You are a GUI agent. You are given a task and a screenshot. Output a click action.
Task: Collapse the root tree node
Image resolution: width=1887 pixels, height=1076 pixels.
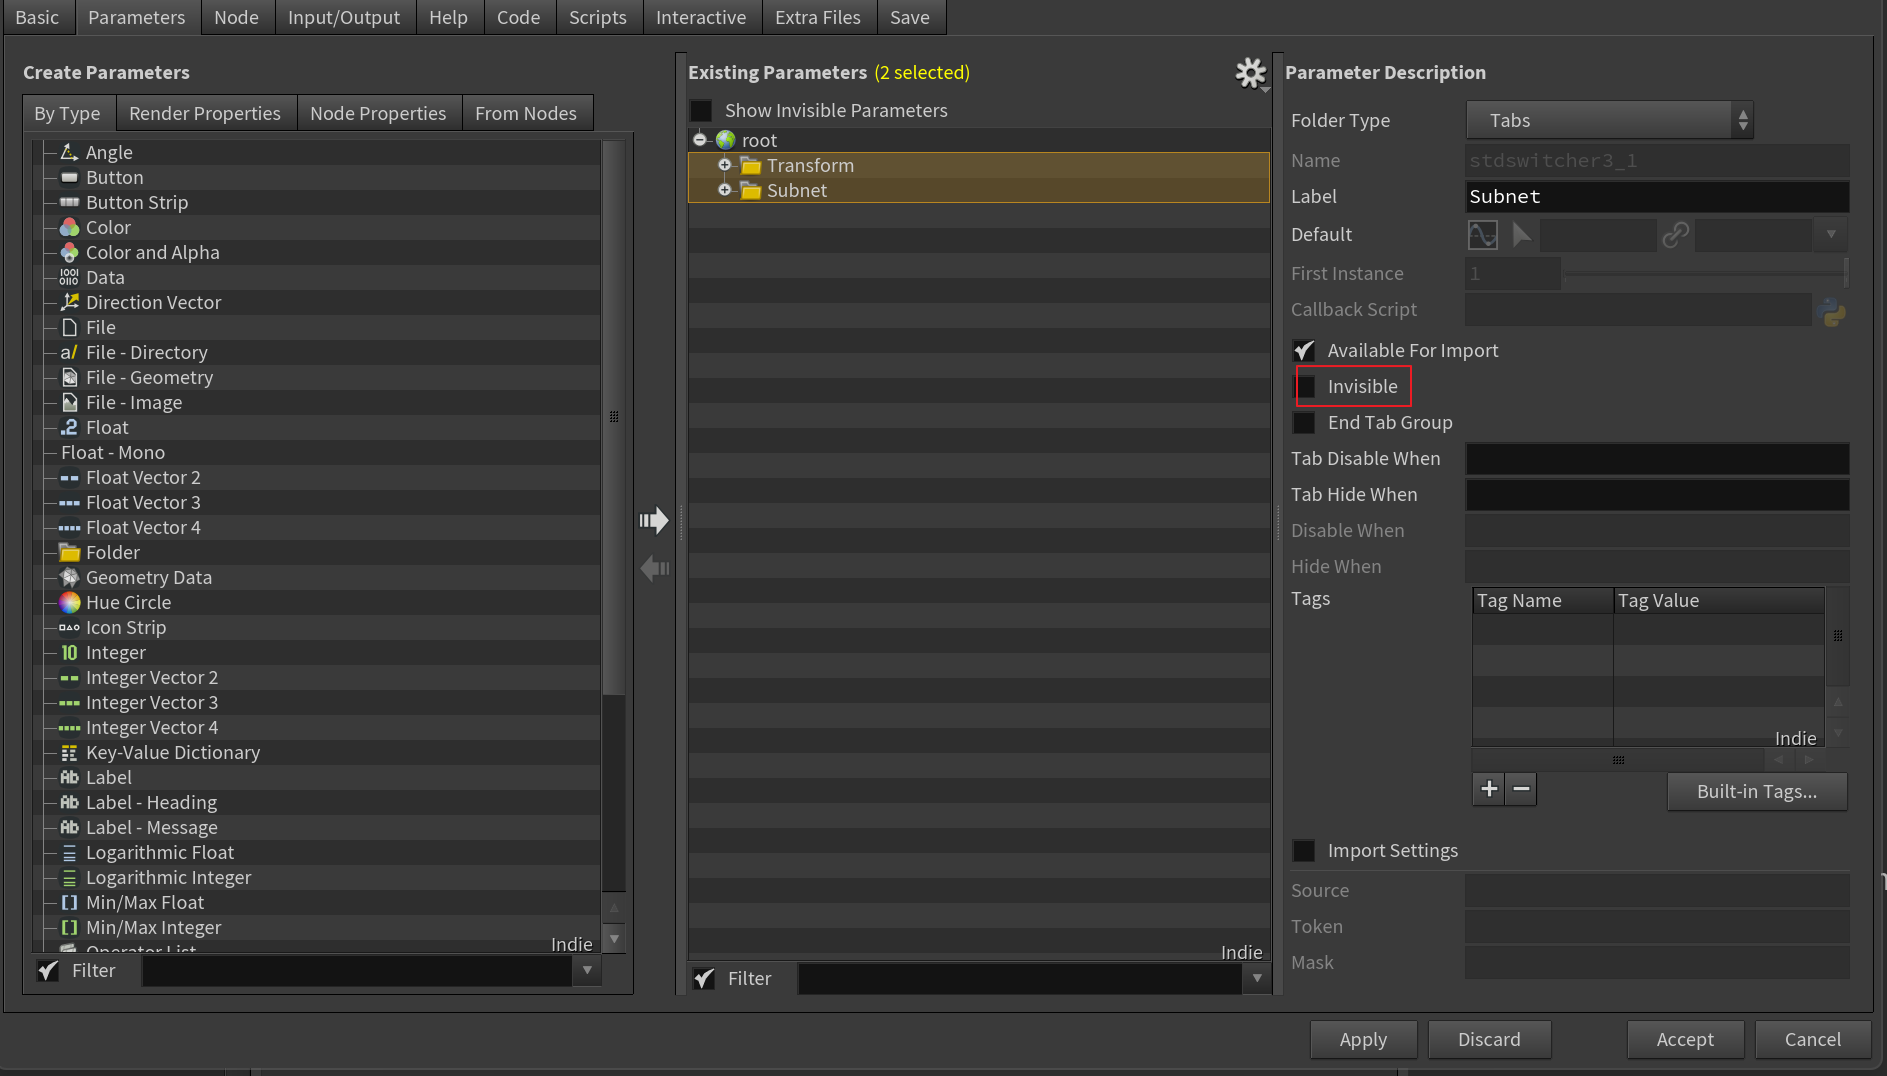tap(699, 140)
